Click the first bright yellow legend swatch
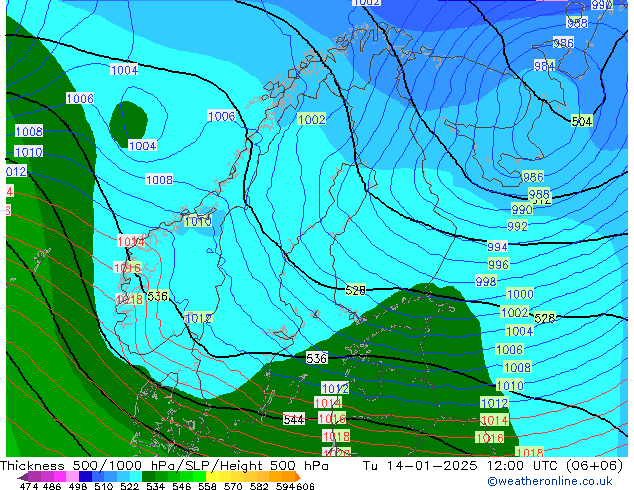This screenshot has width=634, height=490. [x=213, y=477]
